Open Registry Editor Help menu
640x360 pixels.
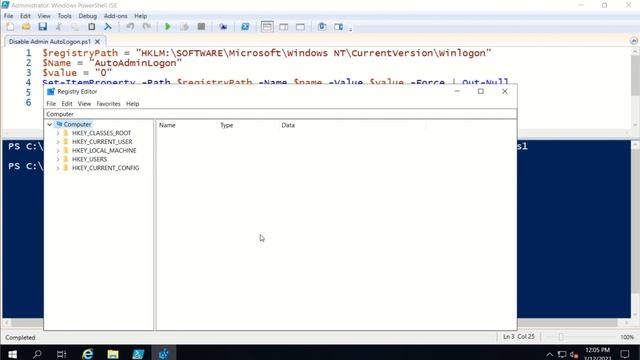click(x=133, y=104)
